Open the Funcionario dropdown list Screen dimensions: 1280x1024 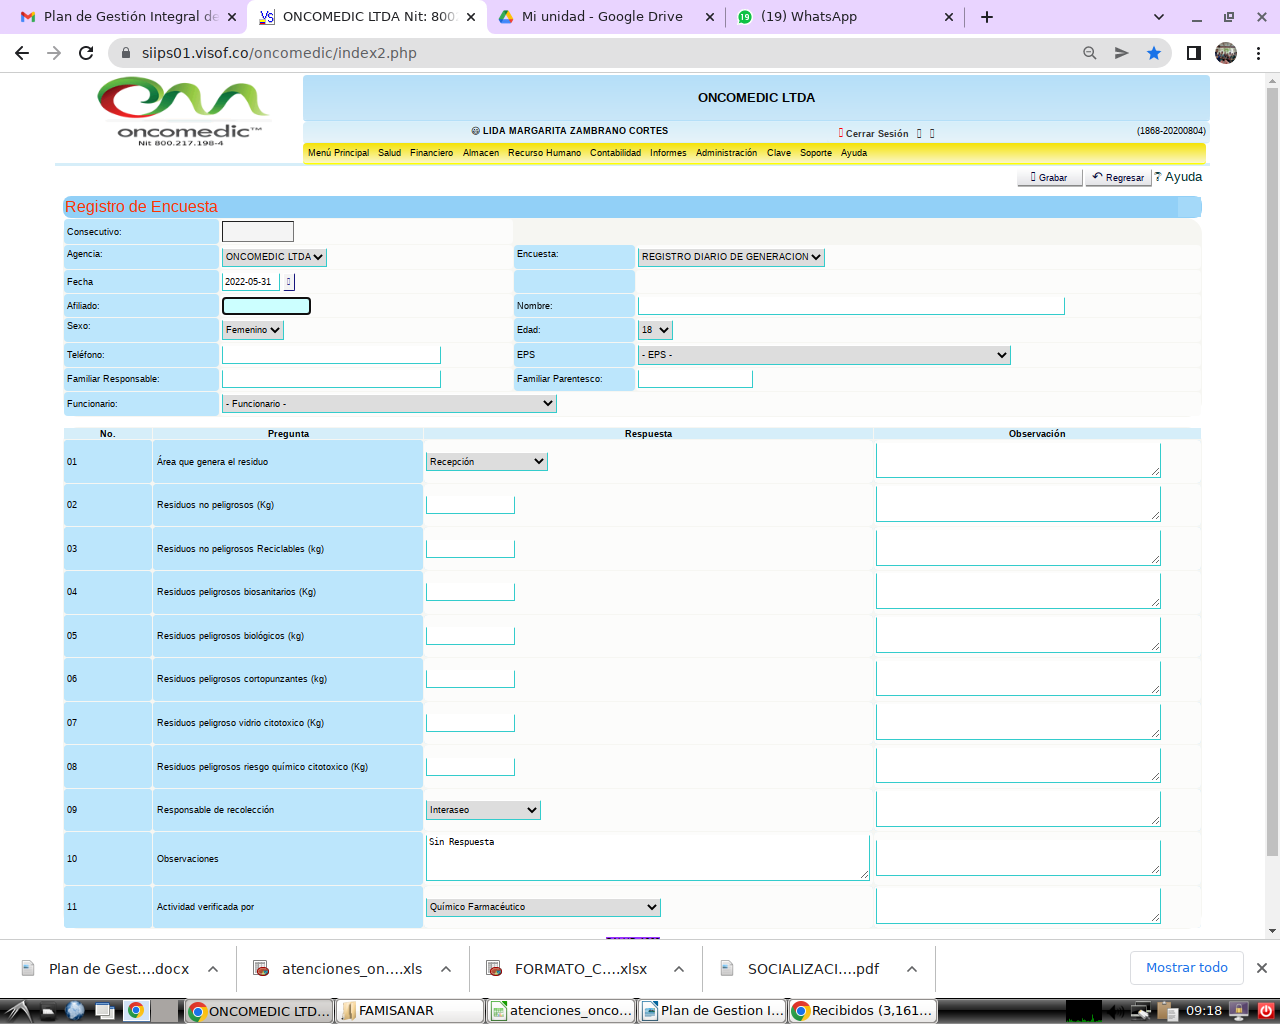(x=389, y=404)
